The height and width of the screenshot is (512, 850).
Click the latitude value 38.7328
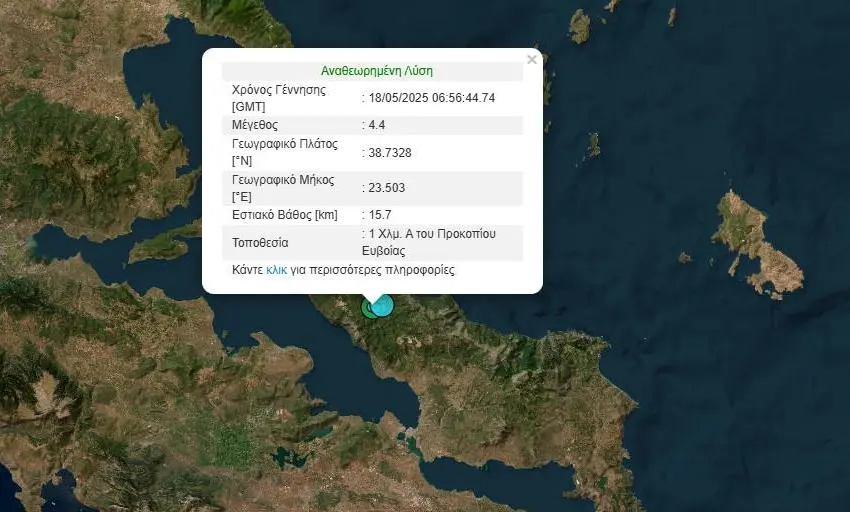[390, 153]
